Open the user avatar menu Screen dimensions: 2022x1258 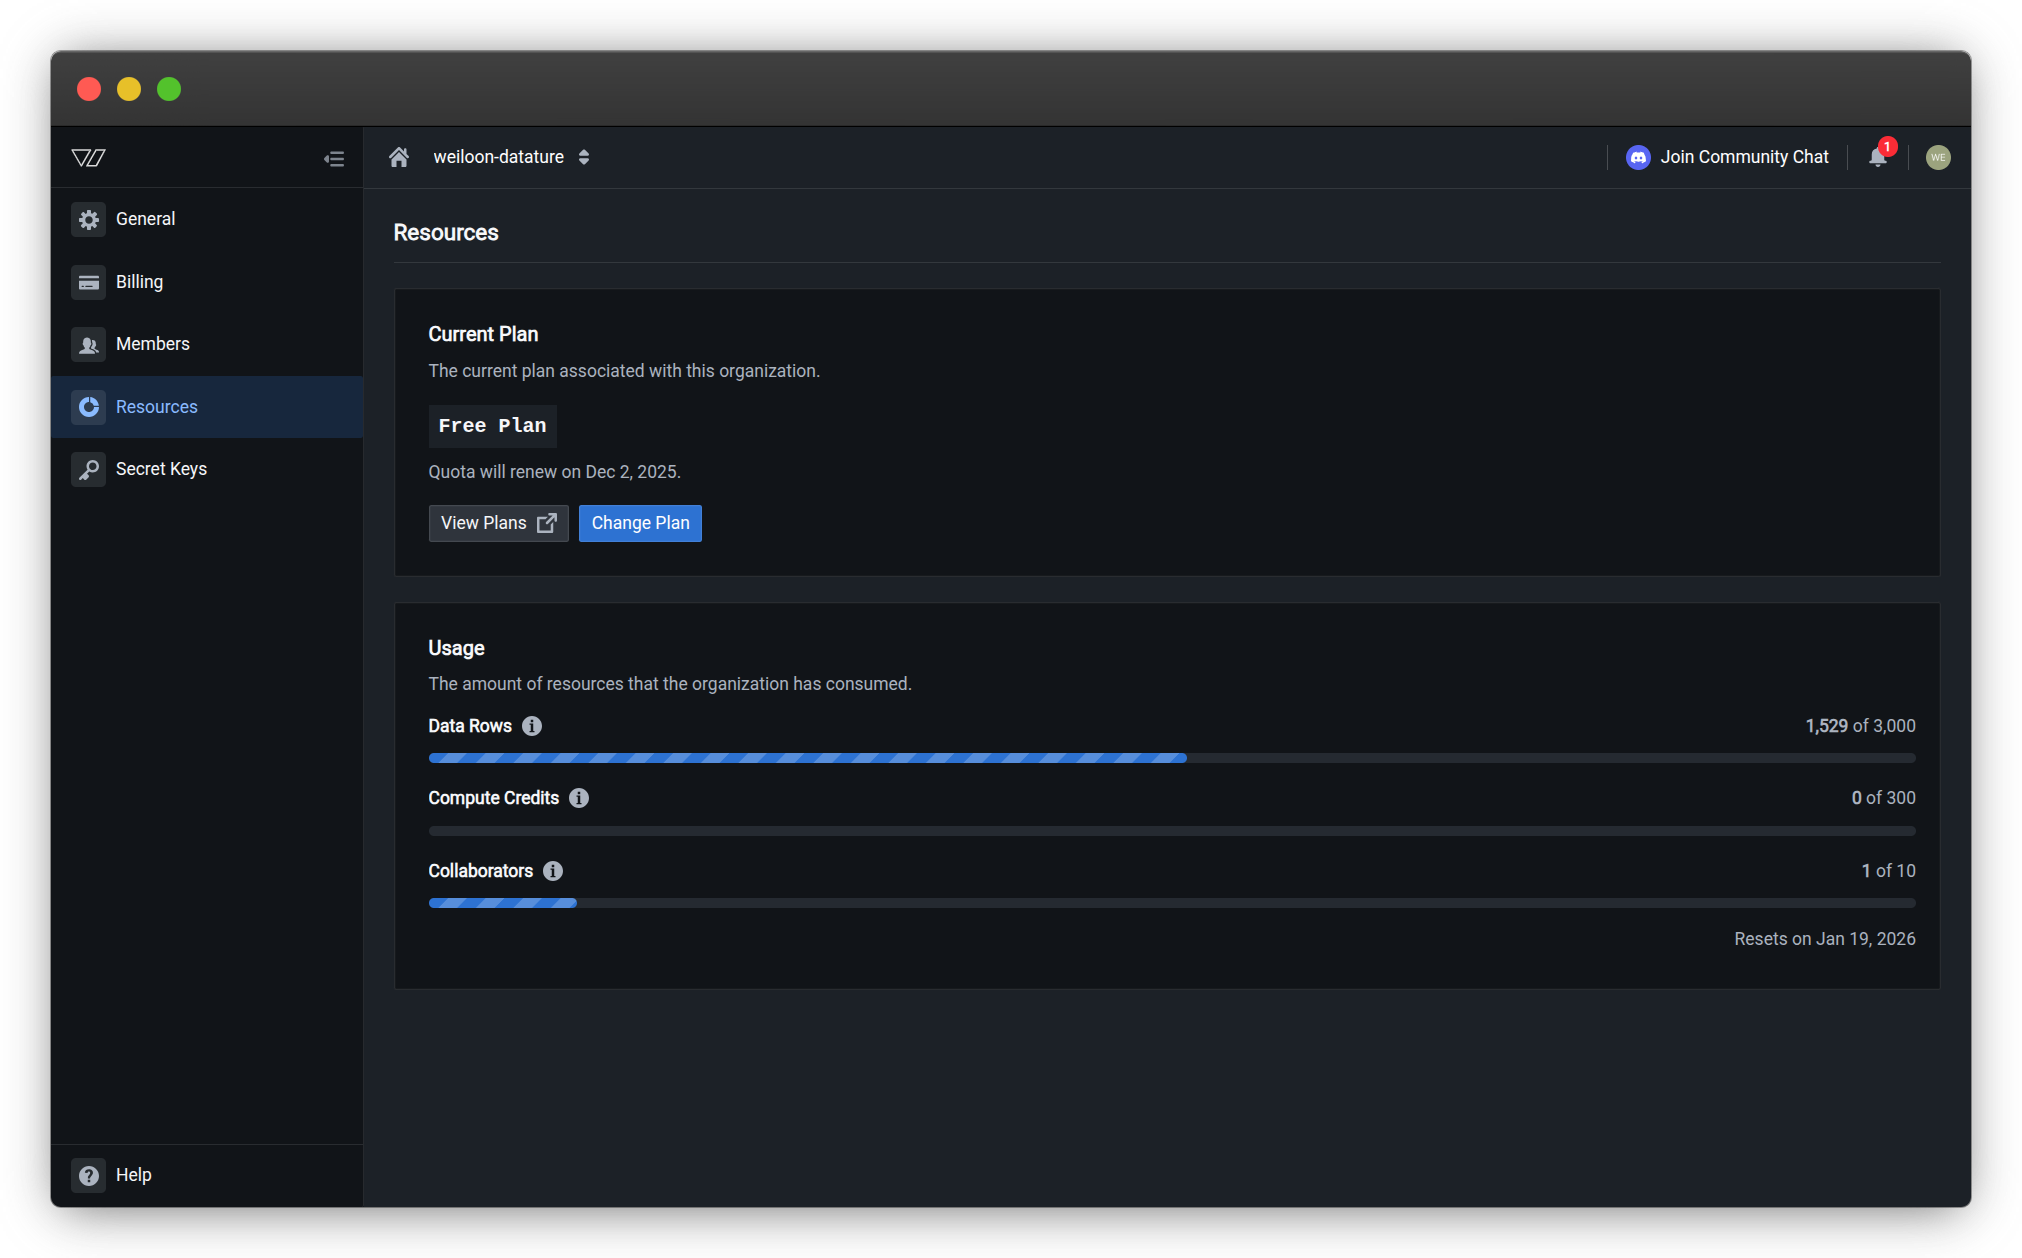(x=1937, y=157)
